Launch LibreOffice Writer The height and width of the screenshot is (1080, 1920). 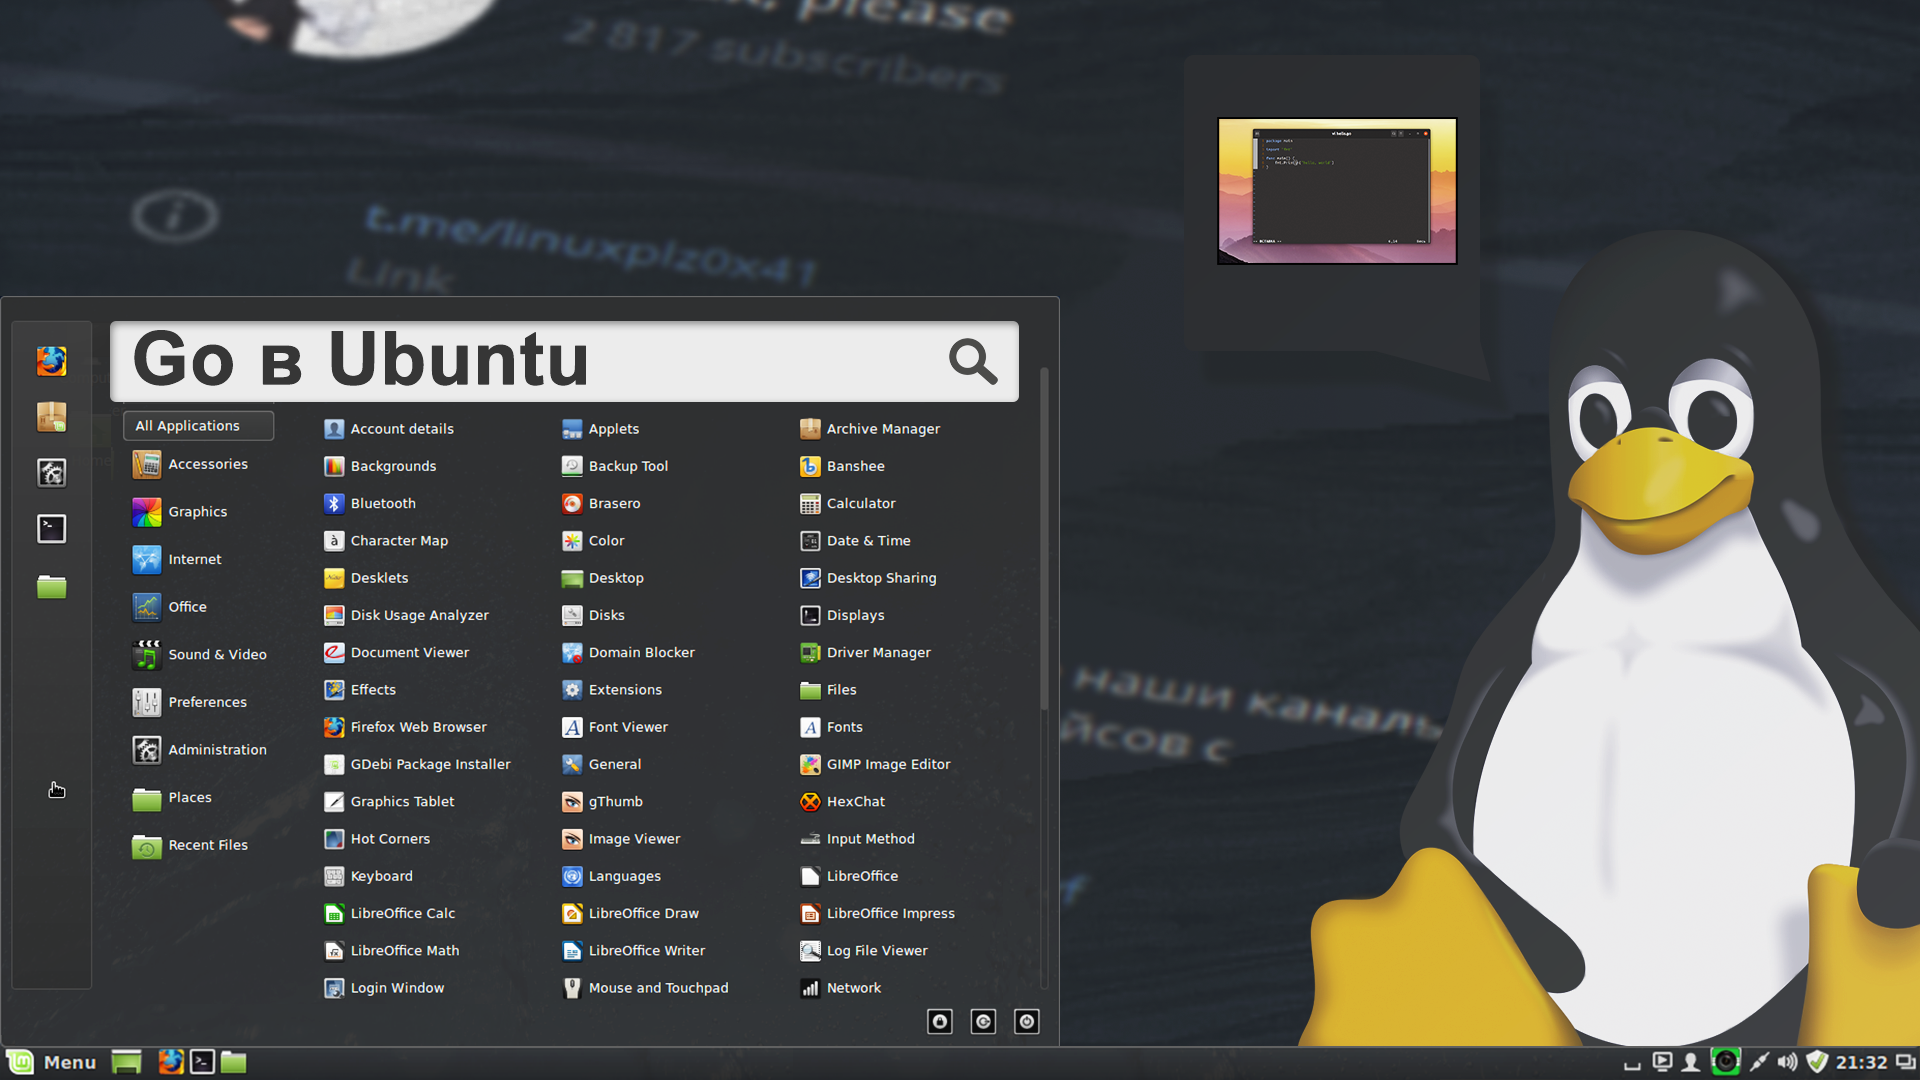646,950
